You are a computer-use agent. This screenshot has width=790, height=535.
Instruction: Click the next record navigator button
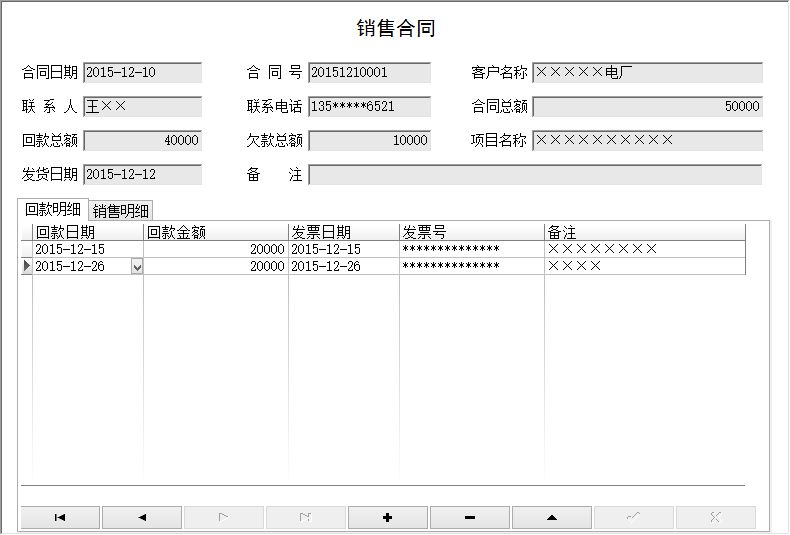(x=224, y=517)
